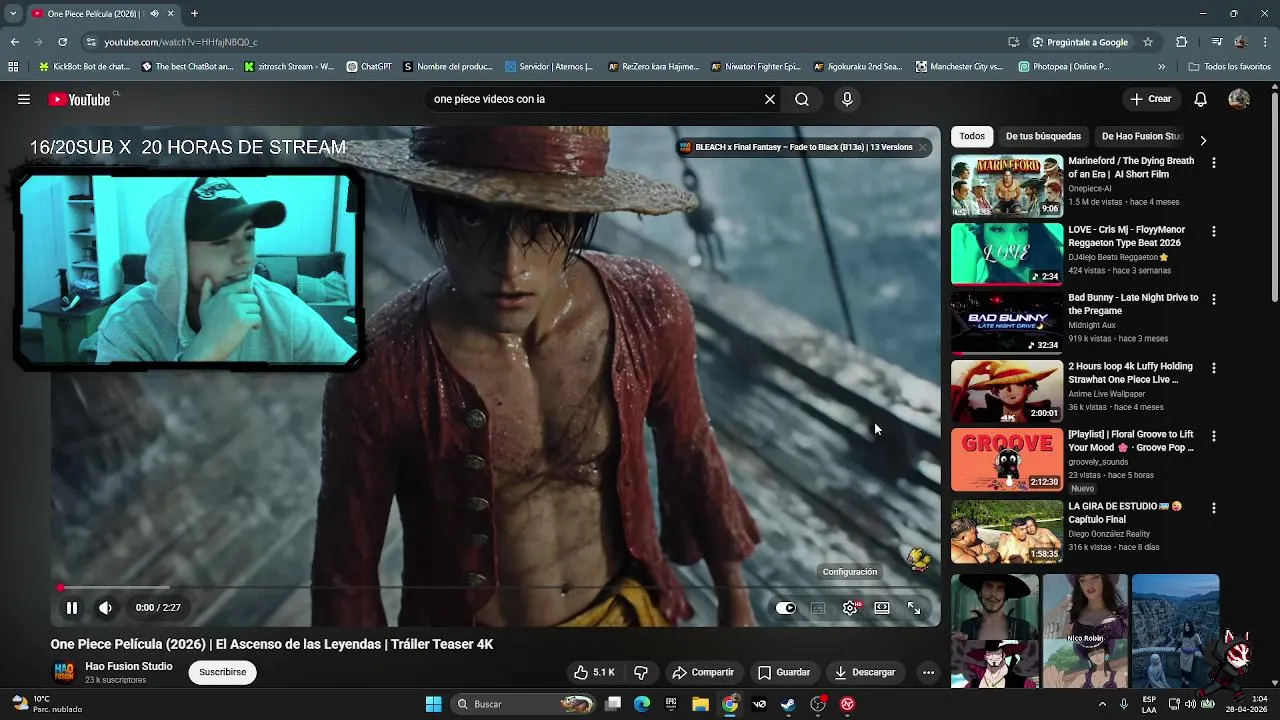Mute the video volume
The height and width of the screenshot is (720, 1280).
(105, 608)
